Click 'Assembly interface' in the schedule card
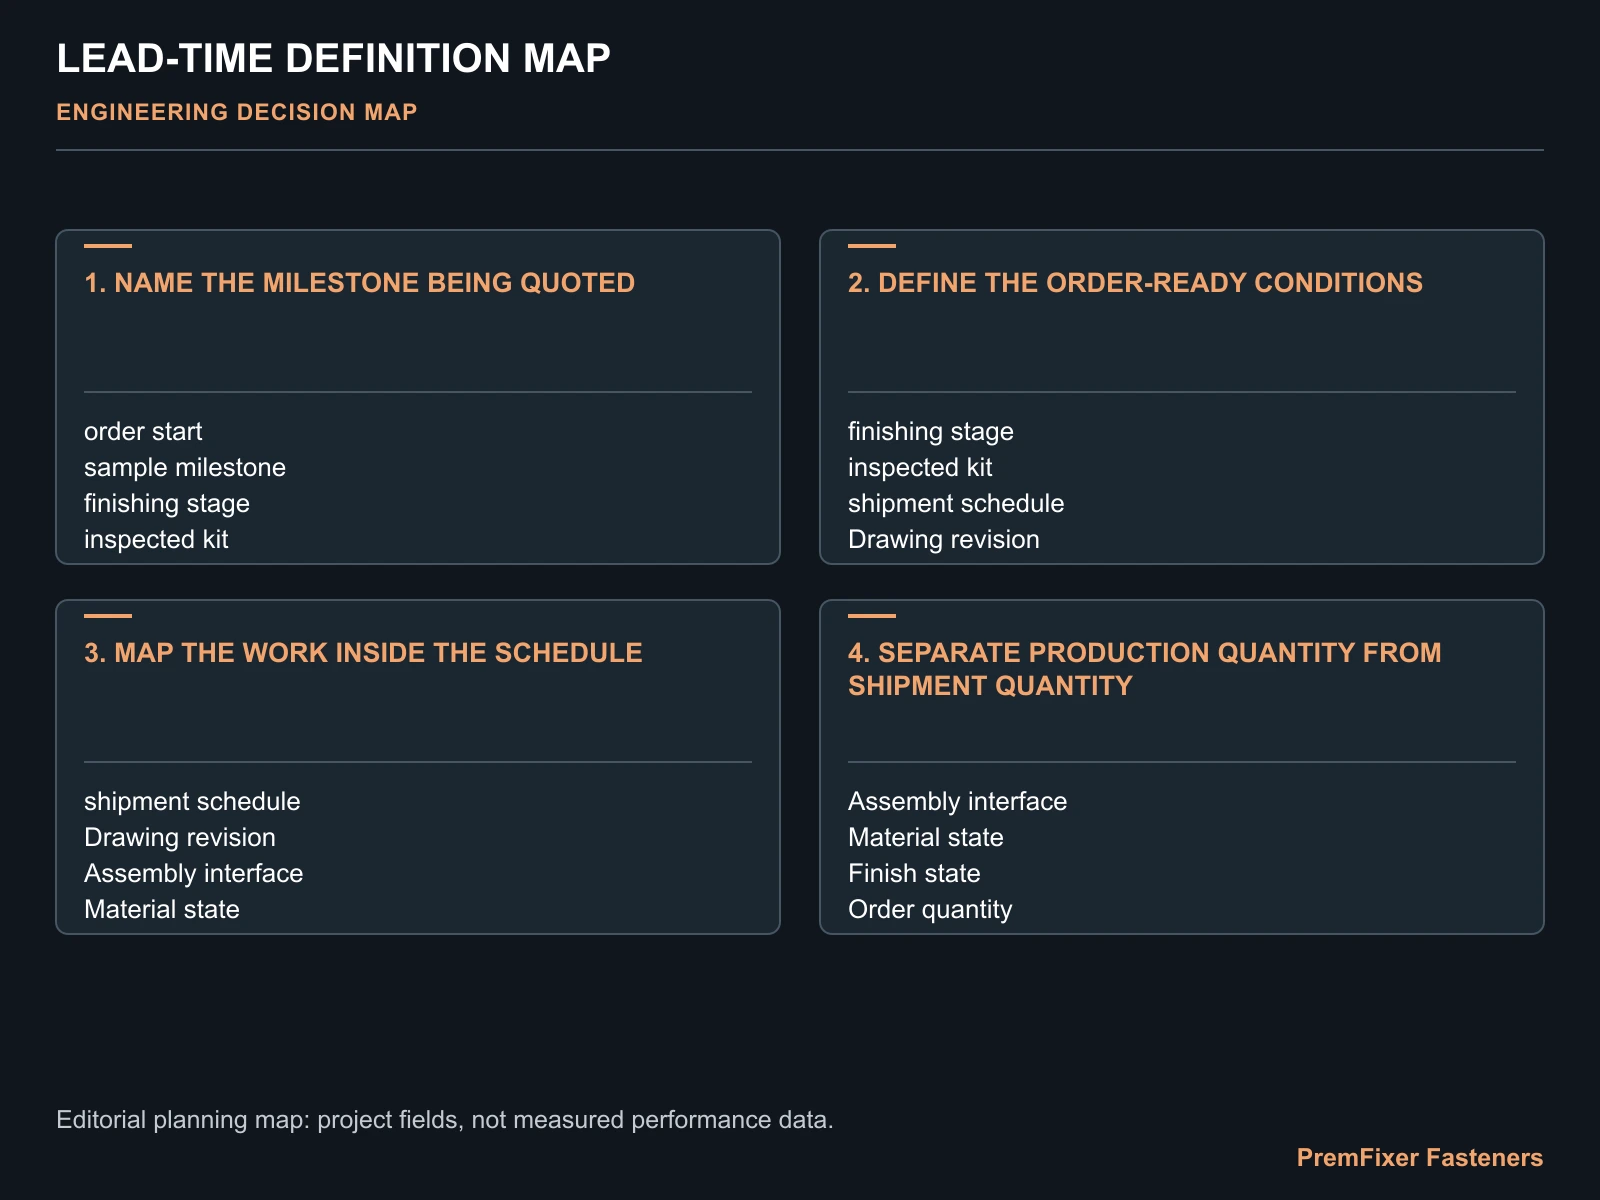 (194, 873)
